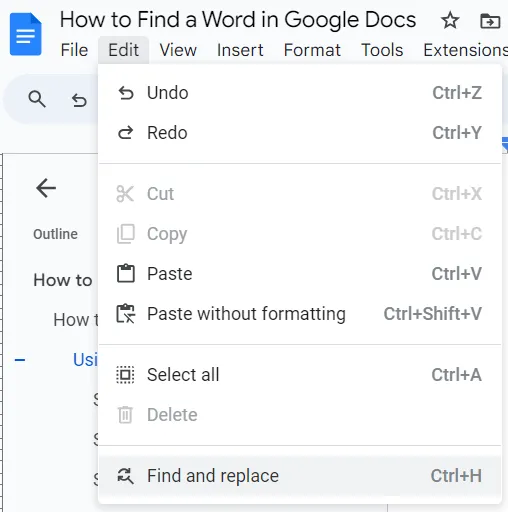
Task: Click the document title text
Action: (x=238, y=20)
